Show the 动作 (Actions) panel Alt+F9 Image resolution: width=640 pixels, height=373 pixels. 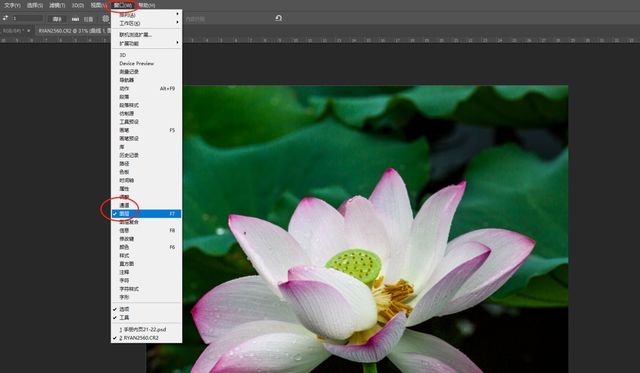pyautogui.click(x=147, y=88)
